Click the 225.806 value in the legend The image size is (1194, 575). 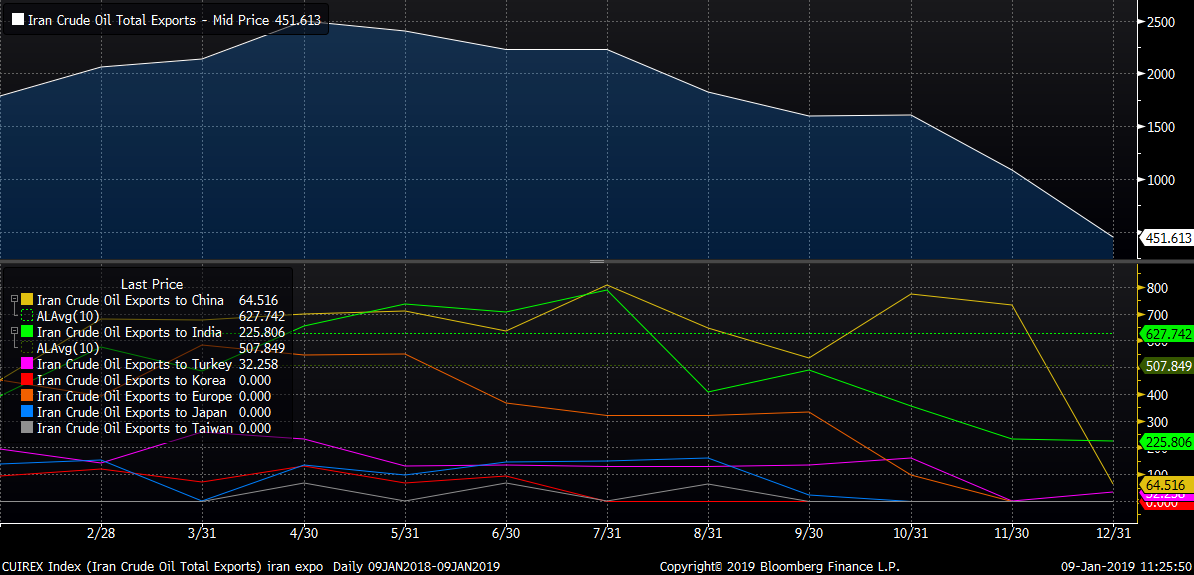coord(262,332)
